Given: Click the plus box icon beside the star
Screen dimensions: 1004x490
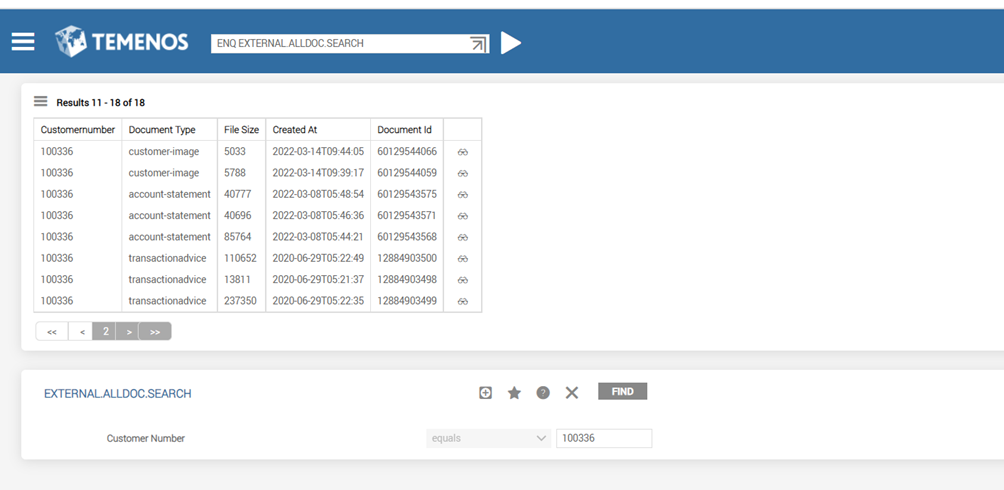Looking at the screenshot, I should point(485,393).
